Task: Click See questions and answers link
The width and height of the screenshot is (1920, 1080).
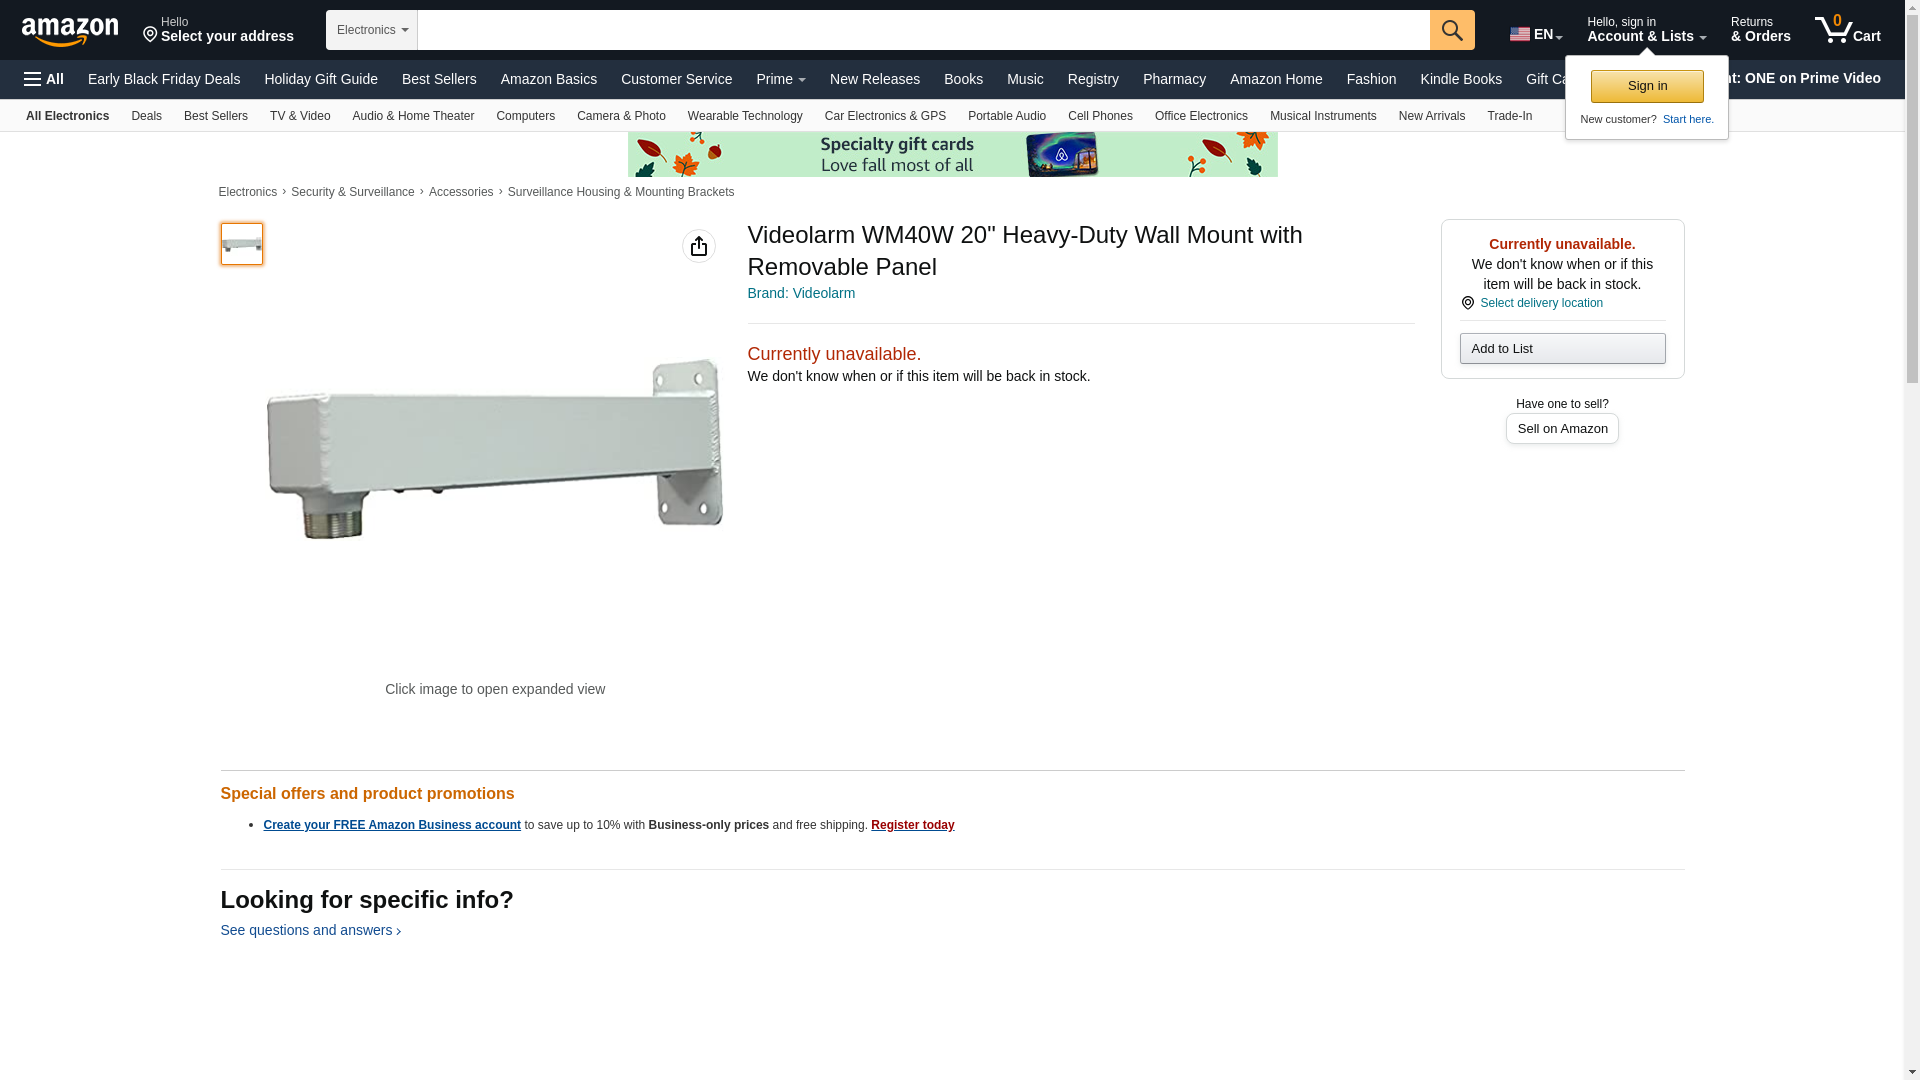Action: [310, 930]
